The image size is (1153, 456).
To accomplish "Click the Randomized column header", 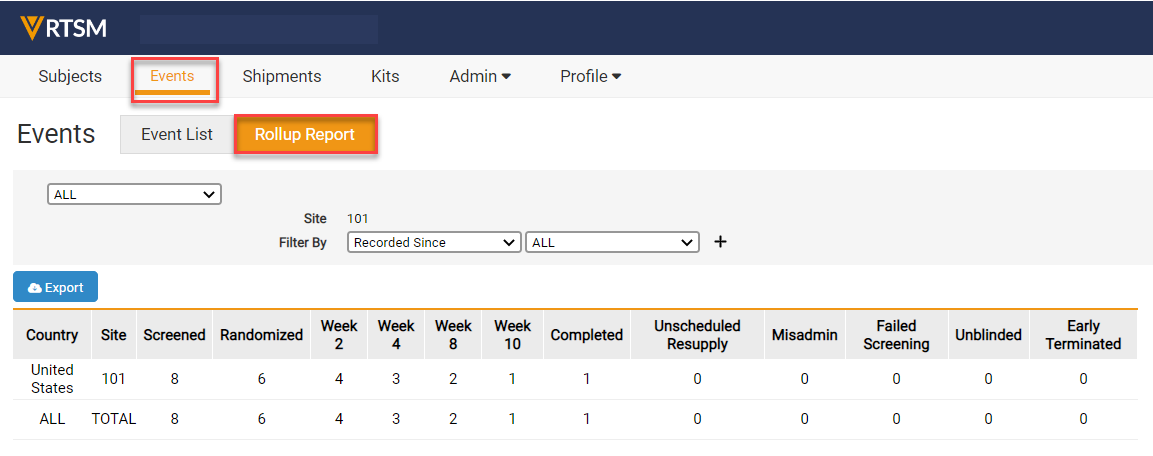I will pyautogui.click(x=261, y=335).
